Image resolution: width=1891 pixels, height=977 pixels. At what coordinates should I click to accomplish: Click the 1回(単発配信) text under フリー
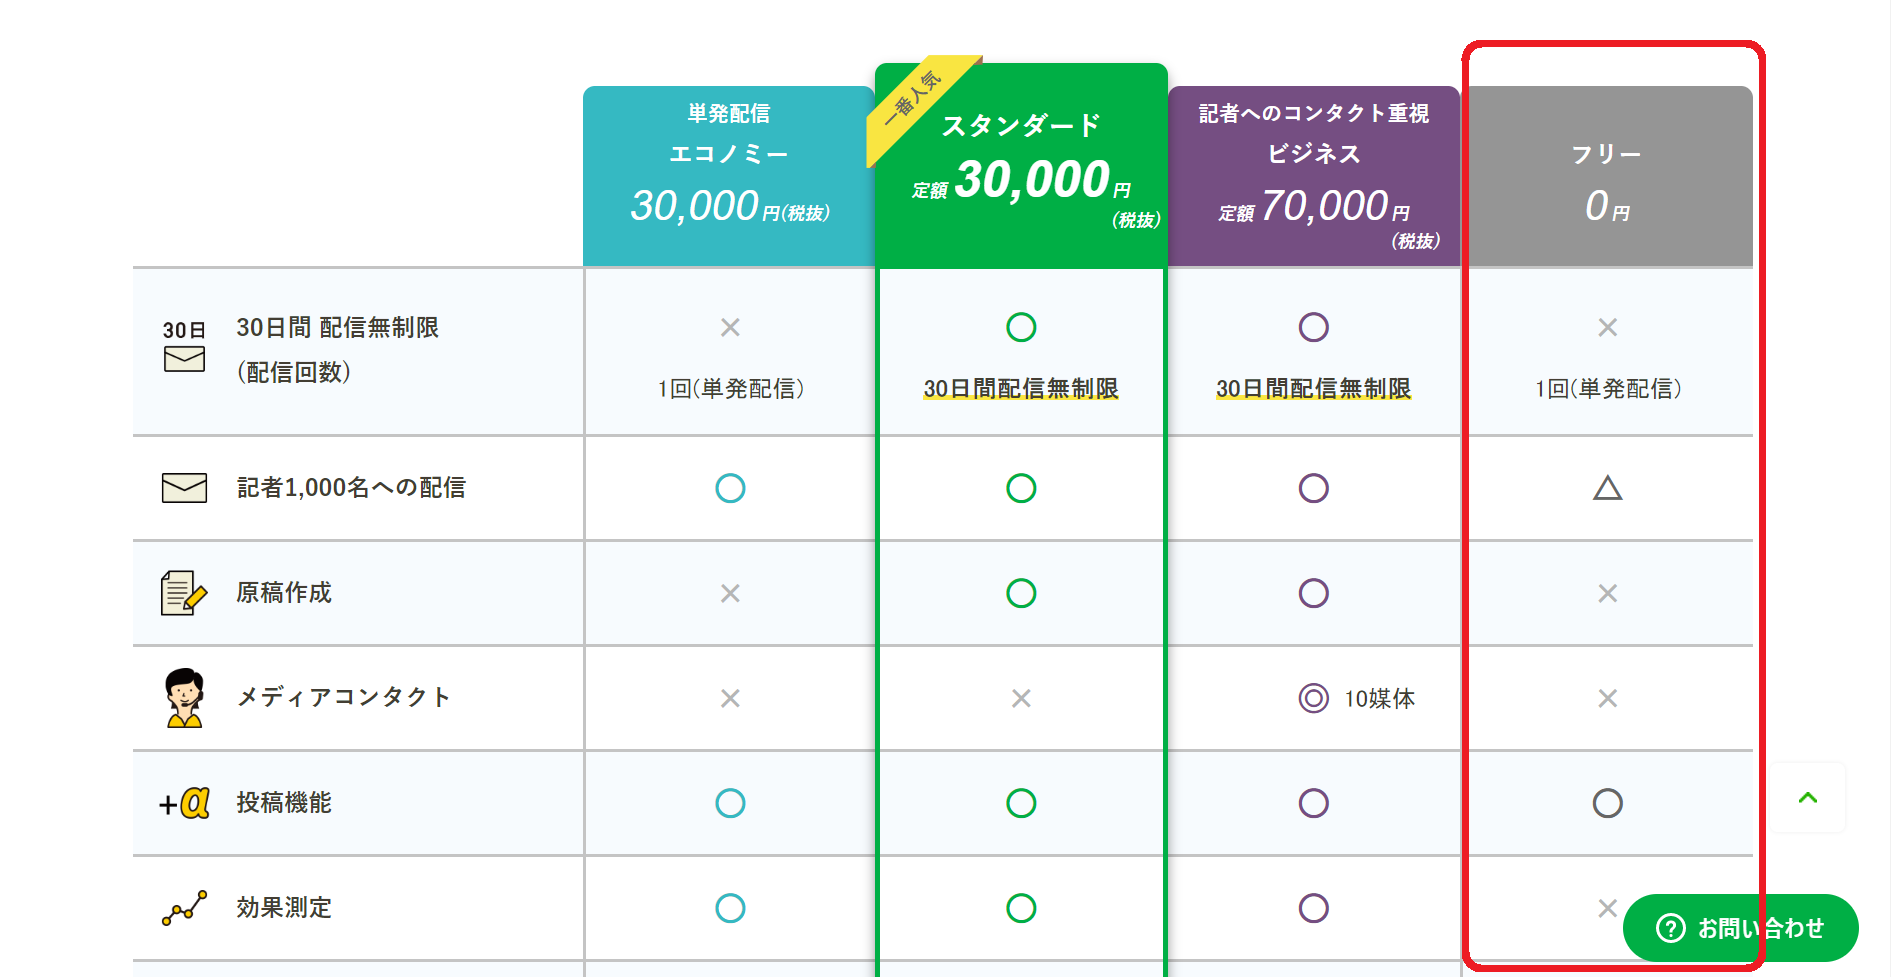click(1608, 389)
